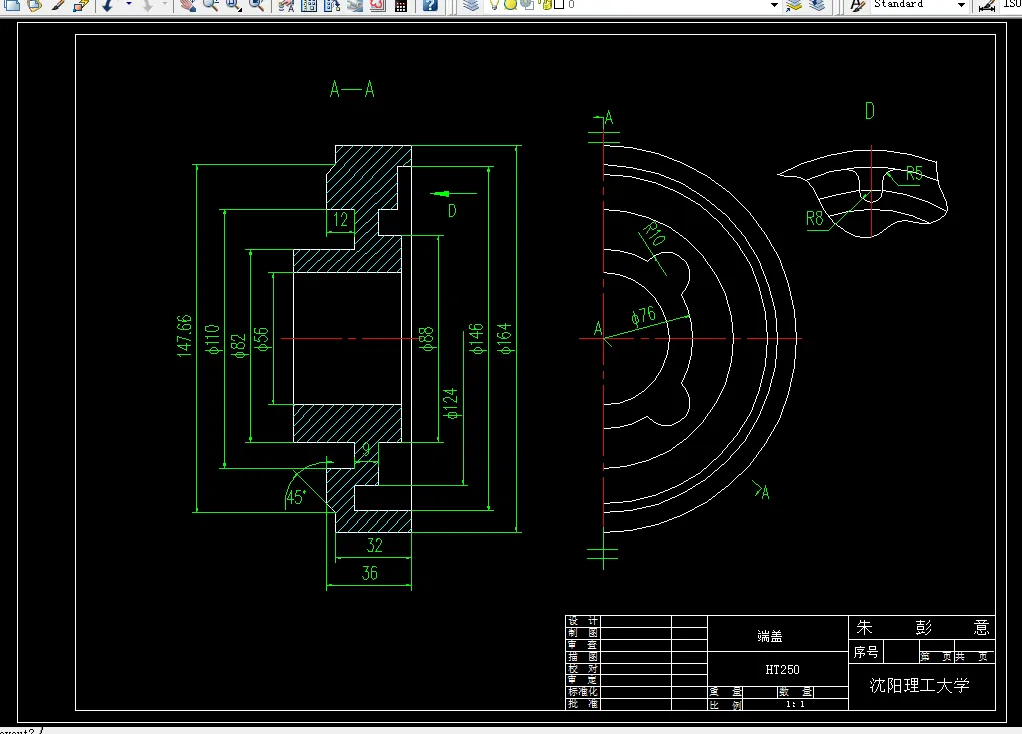Open the Sheet Set Manager icon
The width and height of the screenshot is (1022, 734).
[355, 5]
